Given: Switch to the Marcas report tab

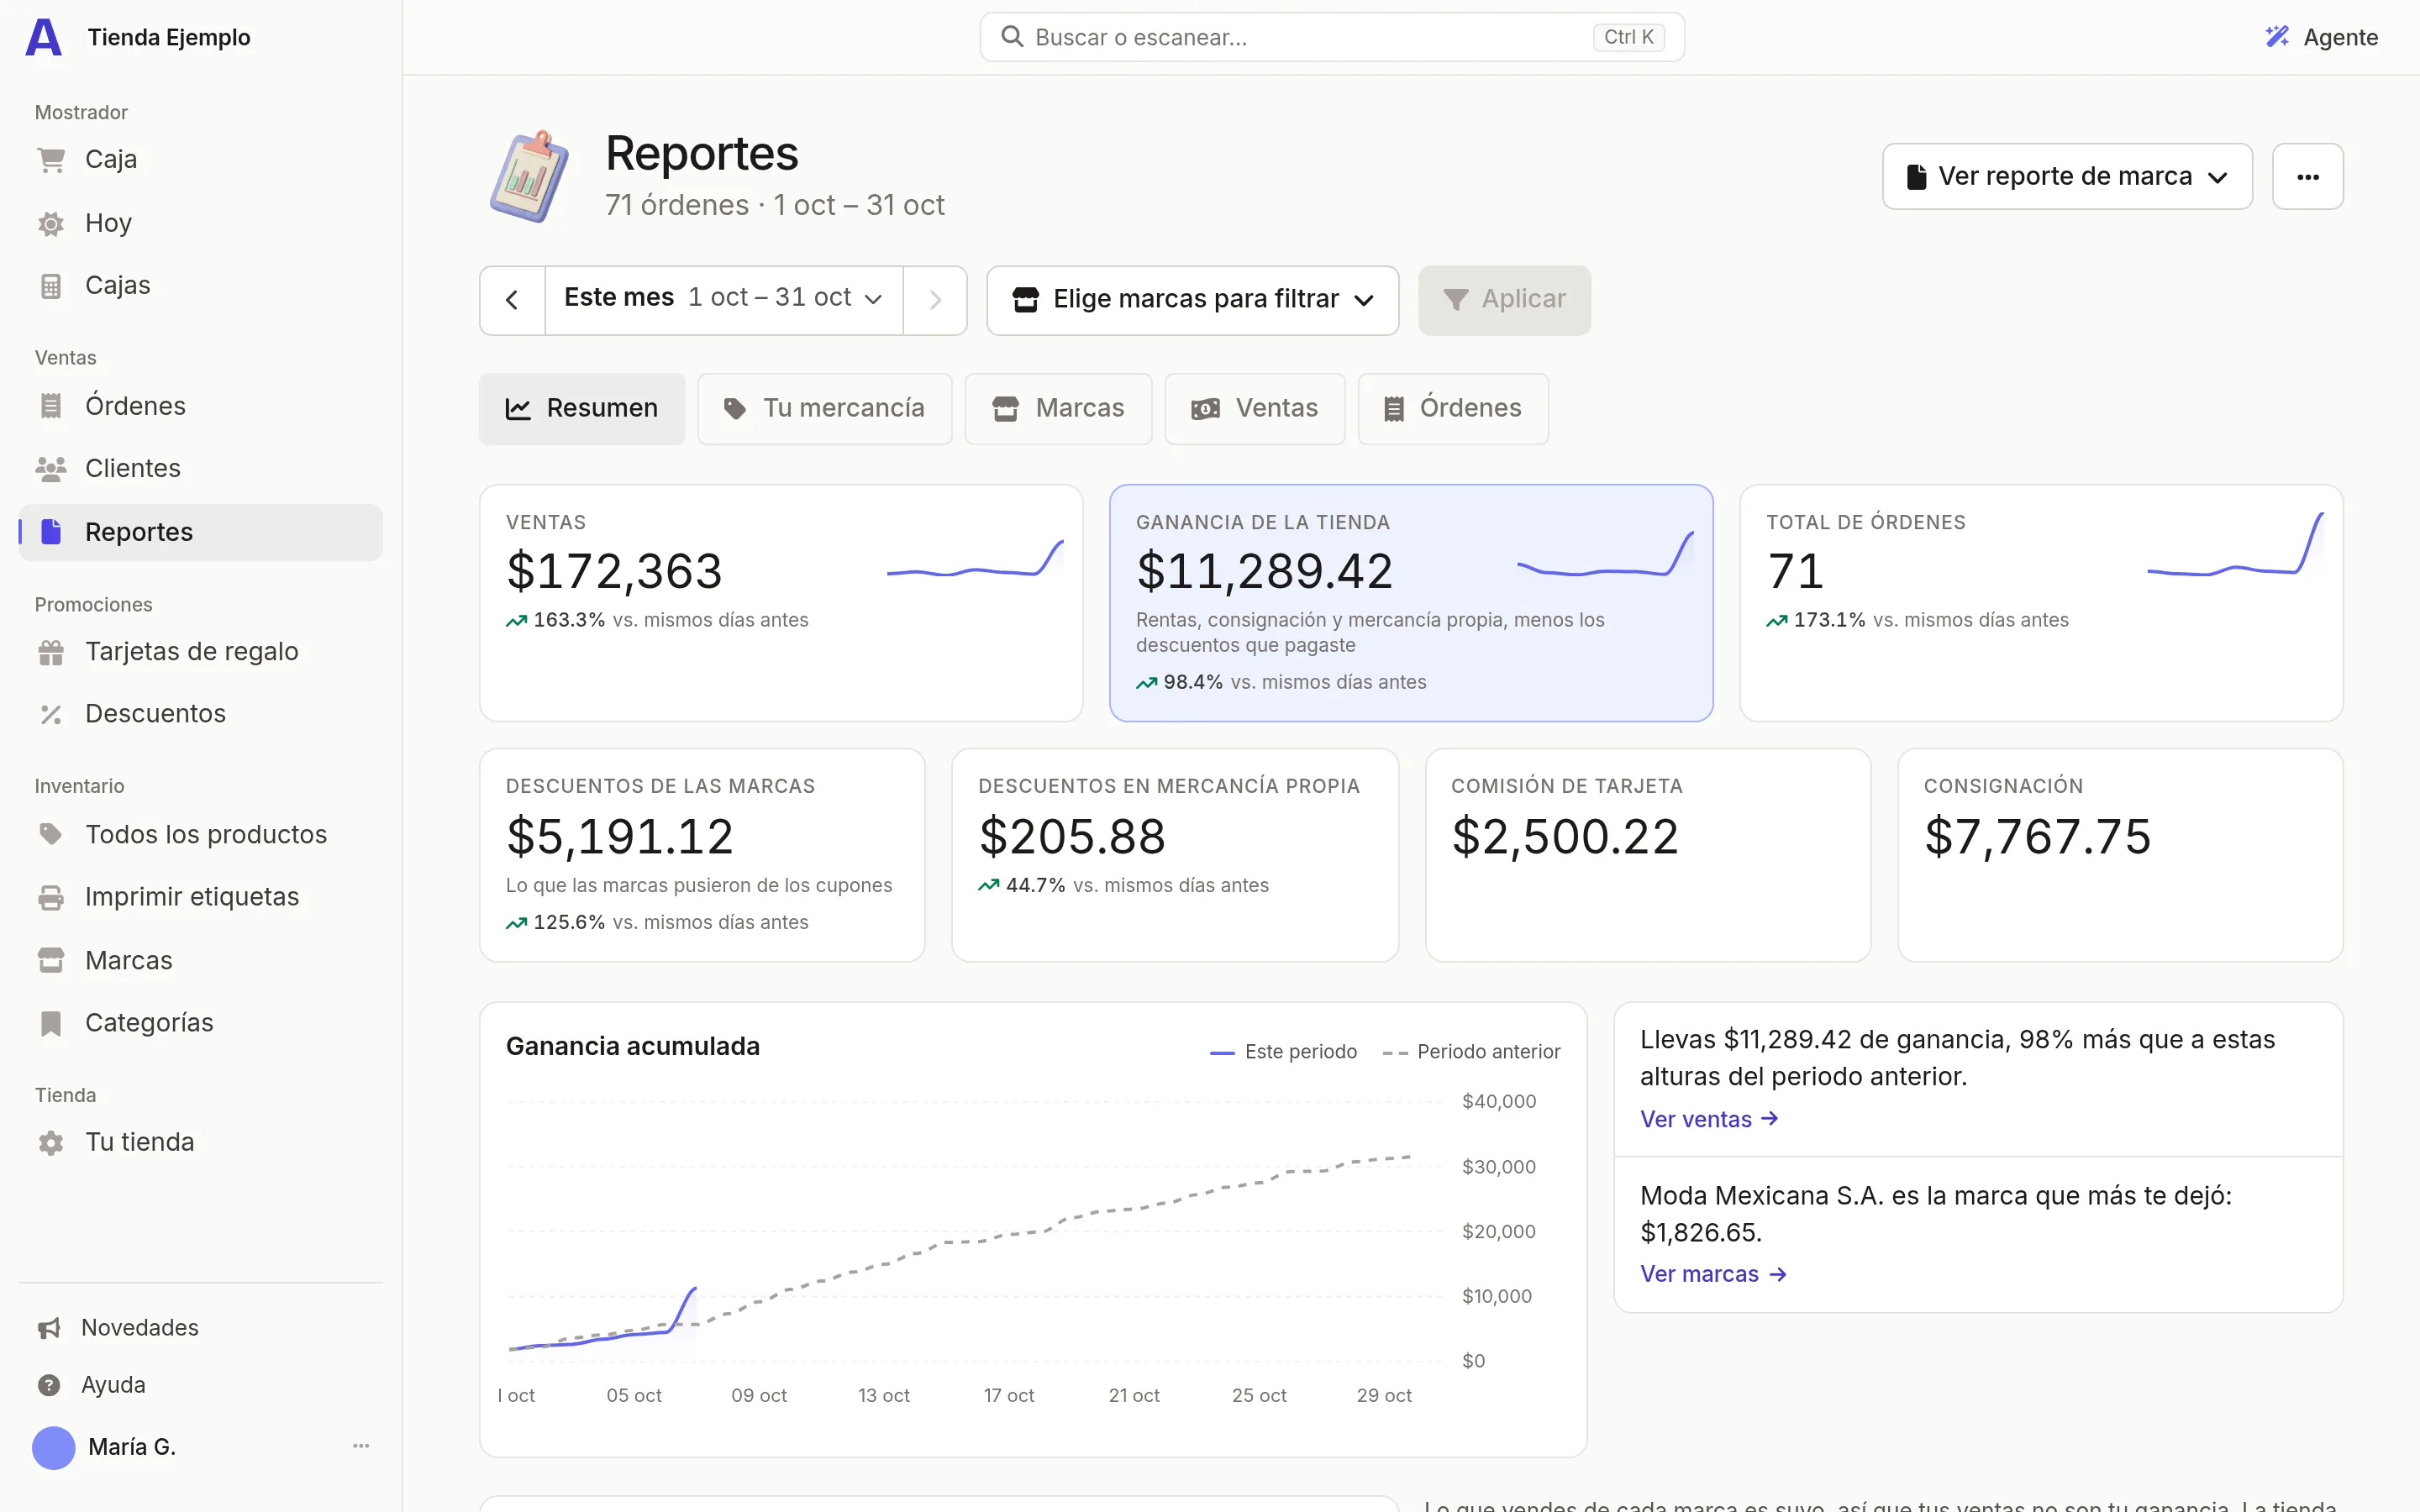Looking at the screenshot, I should [x=1058, y=408].
